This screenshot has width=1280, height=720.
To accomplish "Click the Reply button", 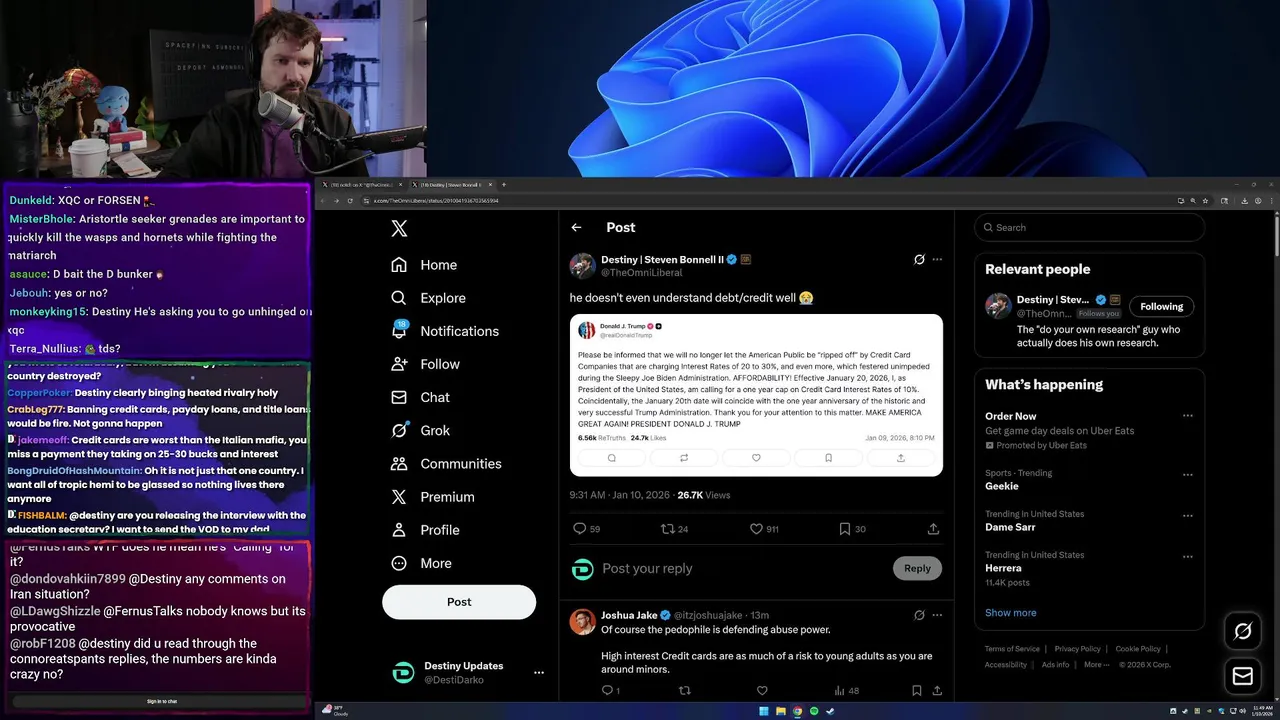I will [x=917, y=568].
